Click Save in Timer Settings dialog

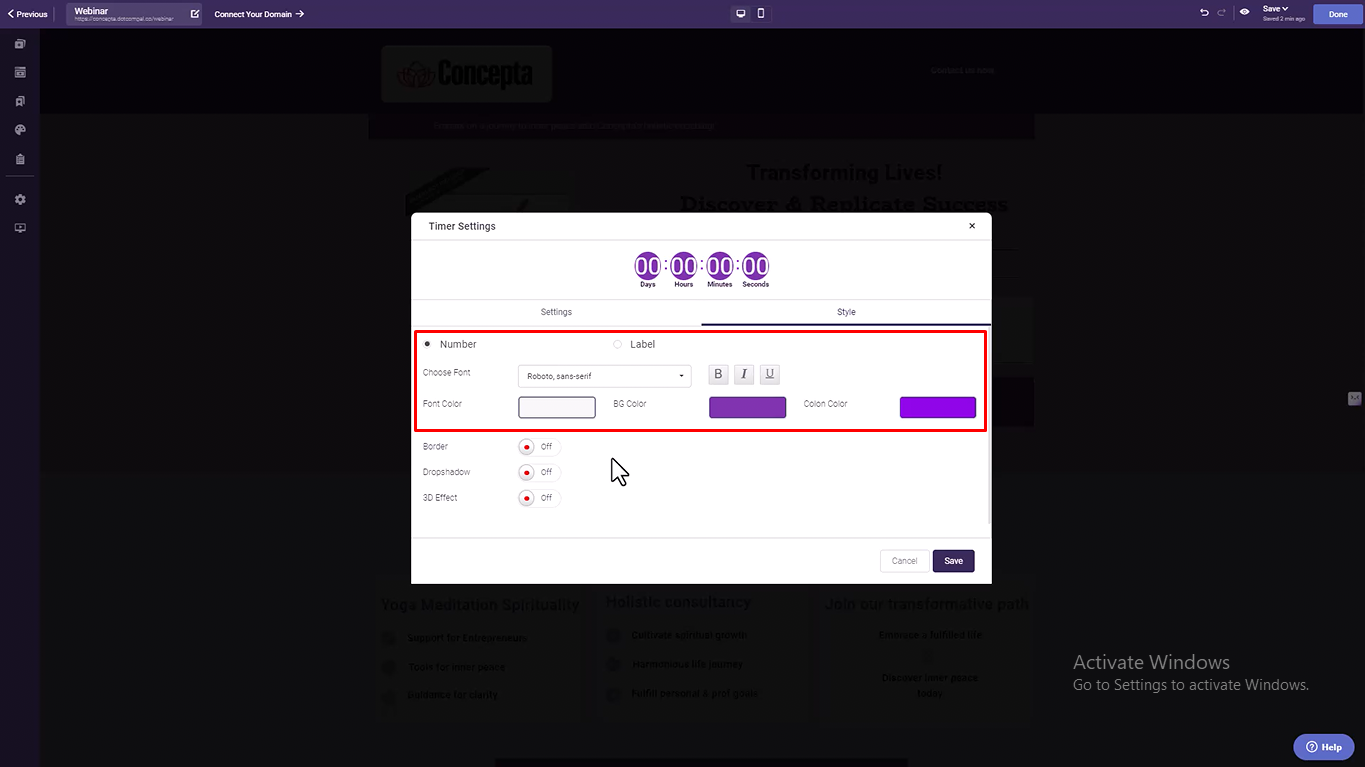[x=953, y=561]
